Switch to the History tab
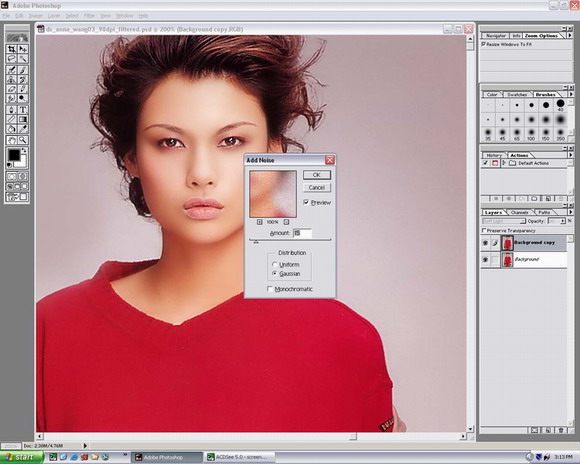The image size is (580, 464). tap(494, 155)
